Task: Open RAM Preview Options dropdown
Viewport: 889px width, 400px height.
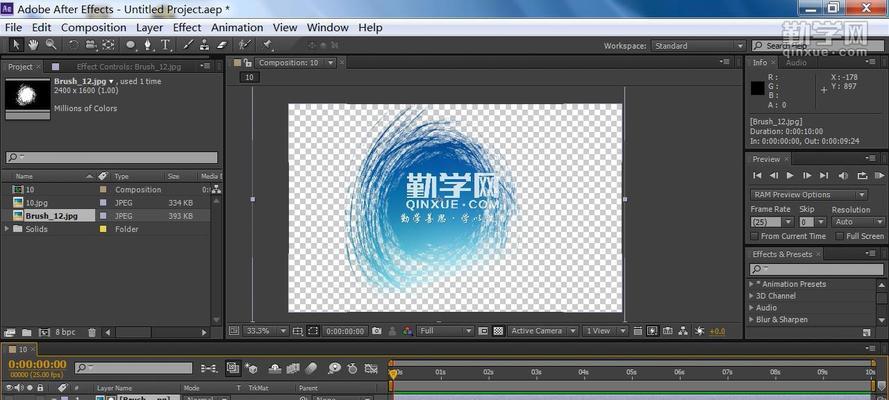Action: [808, 195]
